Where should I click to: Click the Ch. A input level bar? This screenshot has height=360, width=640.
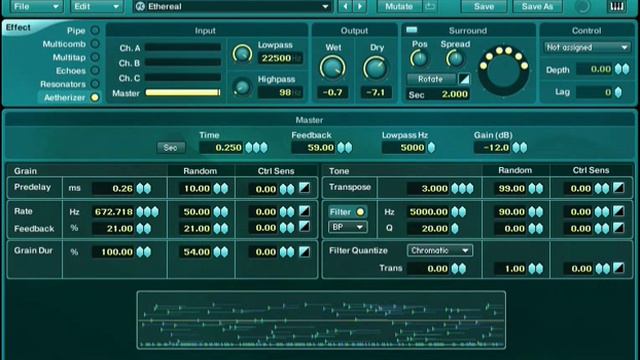pos(183,48)
